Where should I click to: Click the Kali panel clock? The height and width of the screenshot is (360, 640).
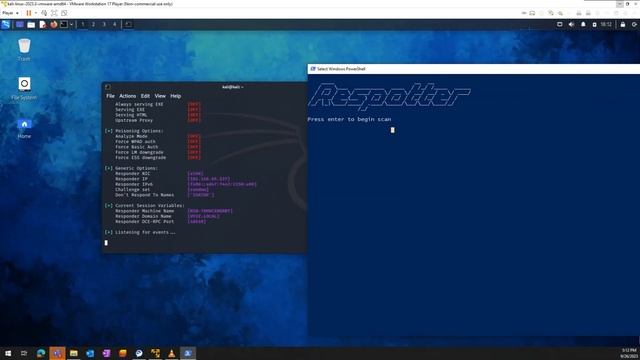(606, 24)
